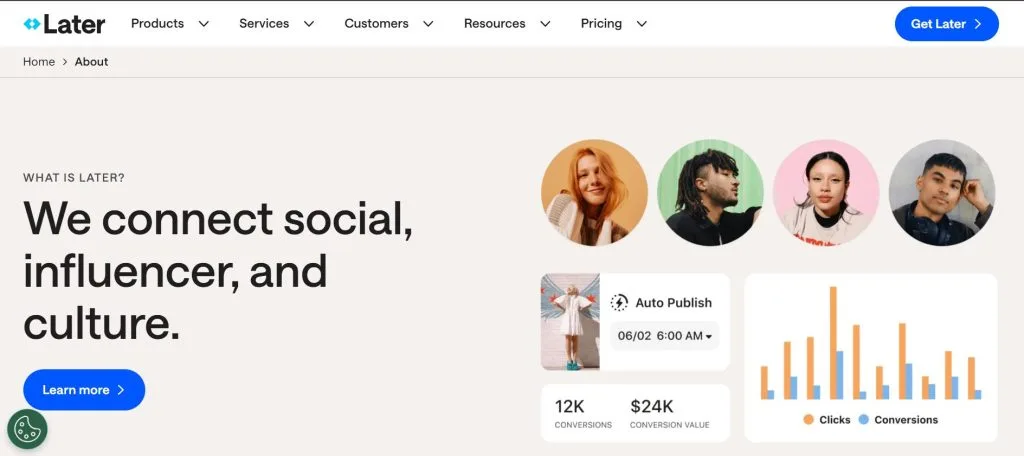Open the Customers menu
Viewport: 1024px width, 456px height.
[389, 23]
